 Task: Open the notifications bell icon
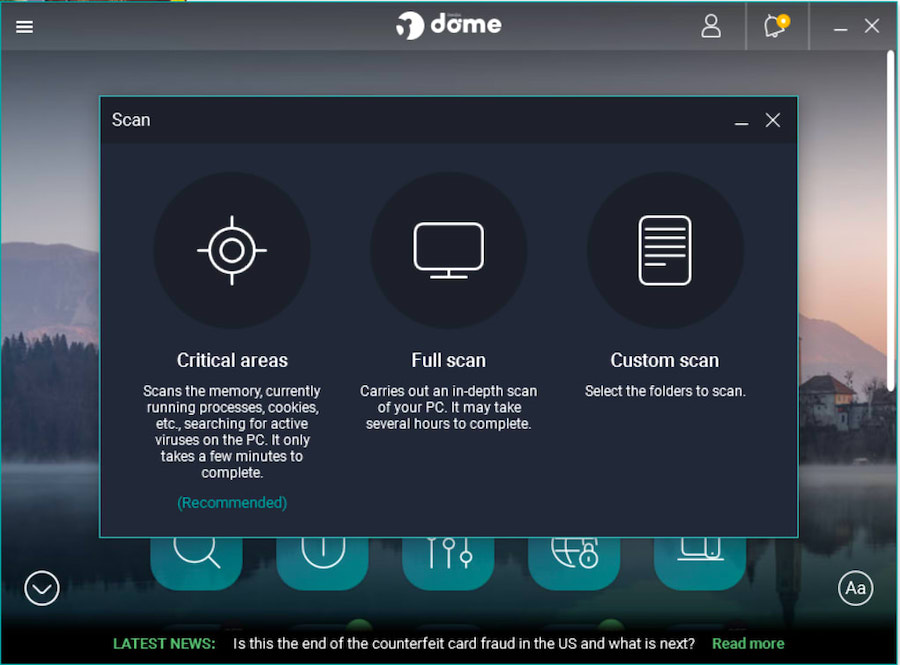tap(776, 26)
